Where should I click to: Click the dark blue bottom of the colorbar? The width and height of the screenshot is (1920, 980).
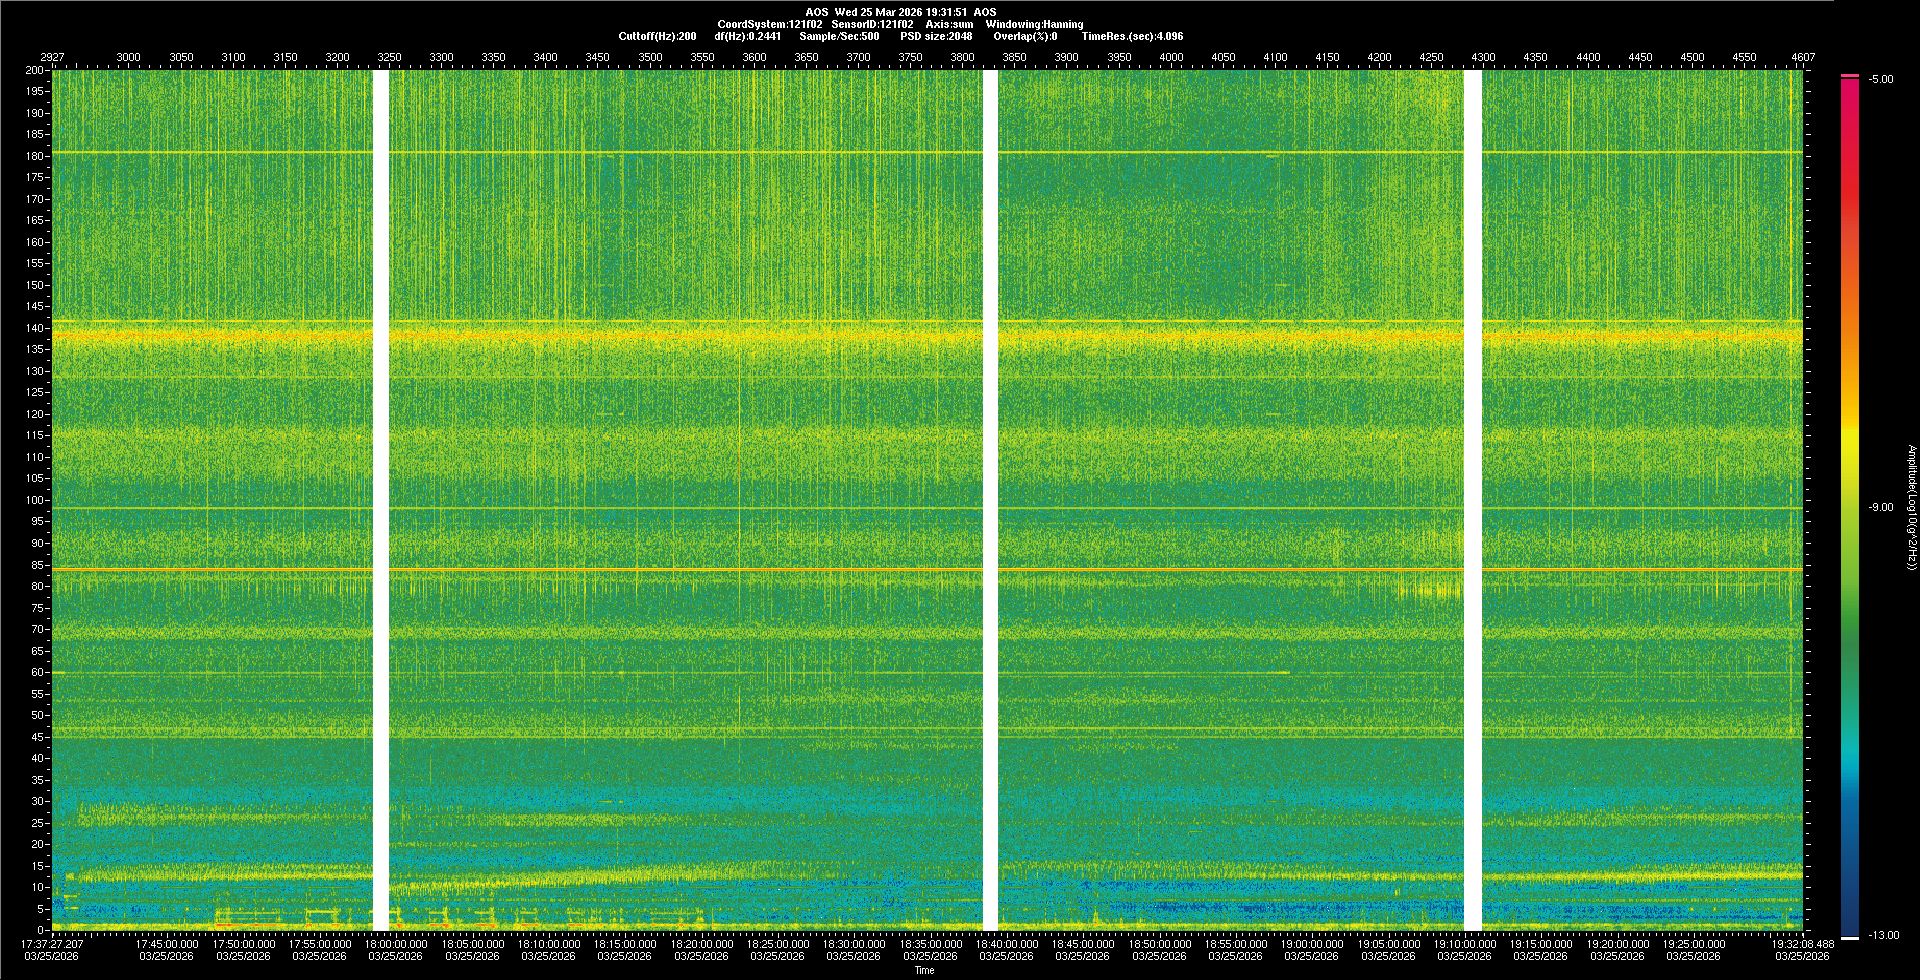tap(1849, 925)
